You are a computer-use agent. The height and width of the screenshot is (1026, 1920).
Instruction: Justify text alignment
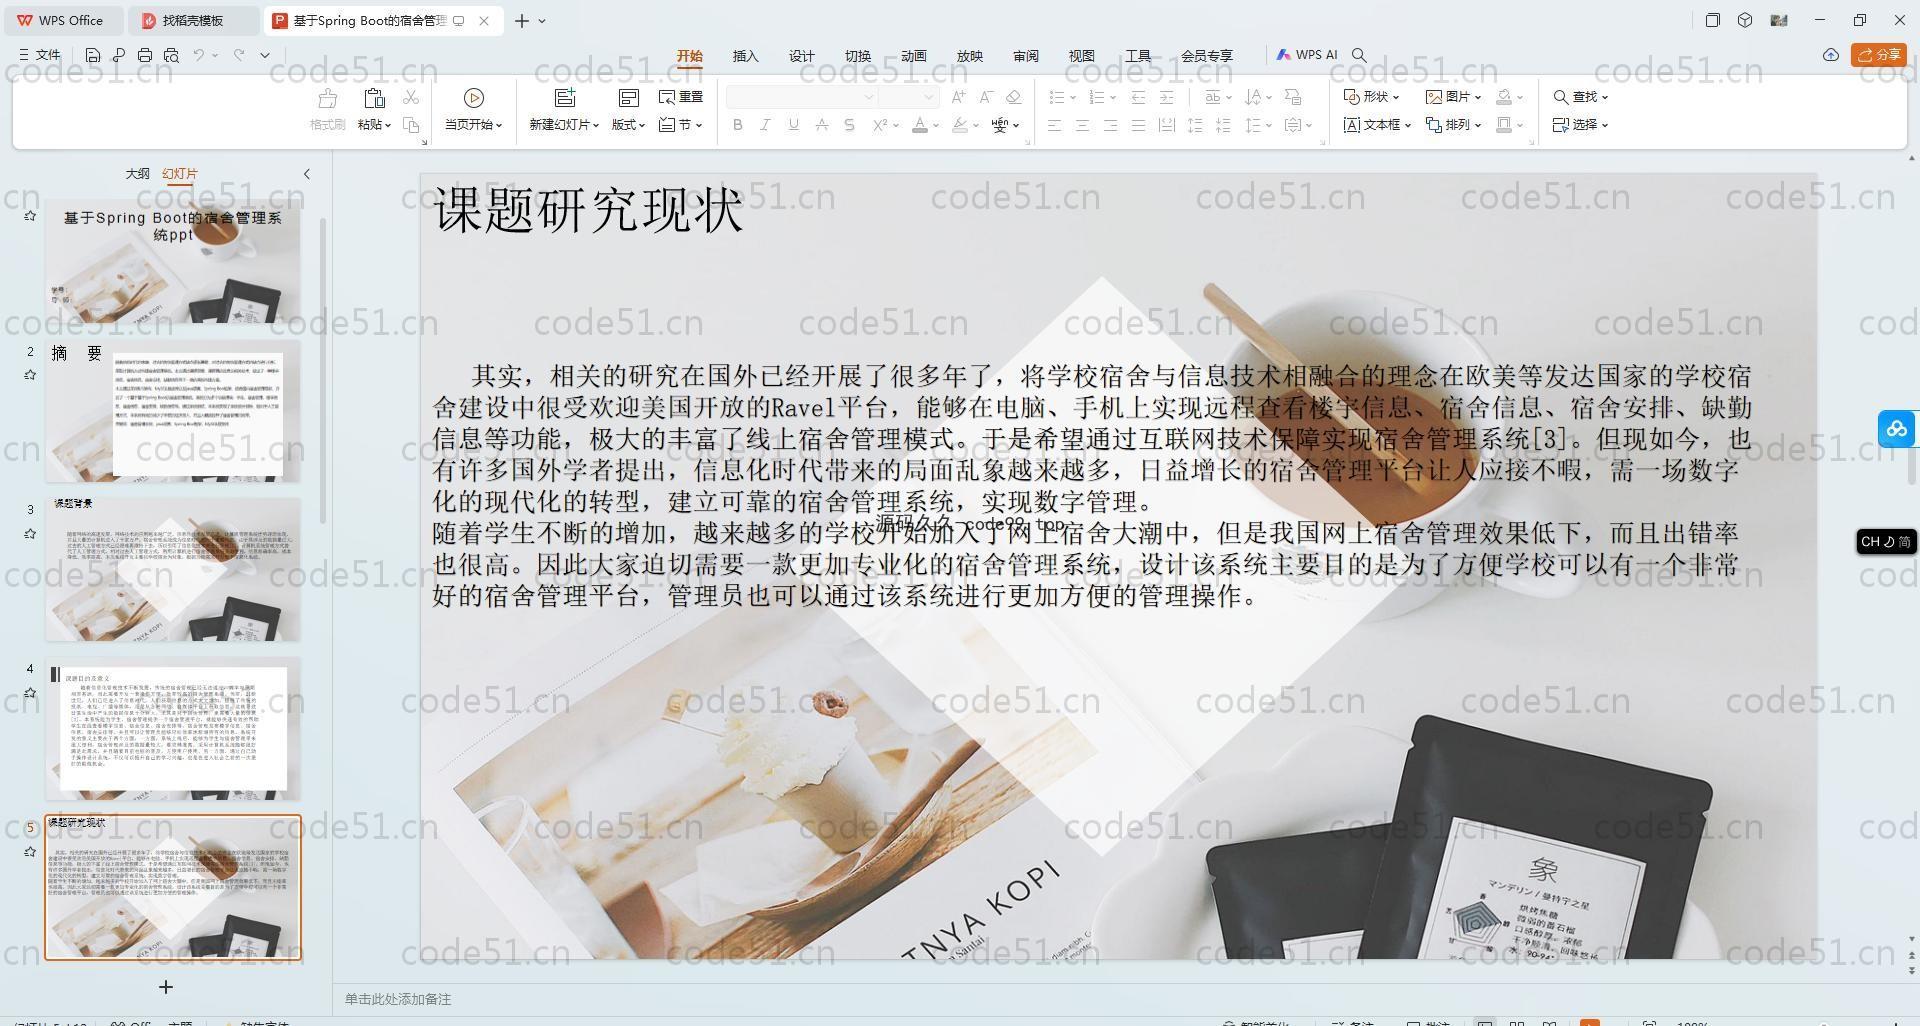coord(1138,125)
